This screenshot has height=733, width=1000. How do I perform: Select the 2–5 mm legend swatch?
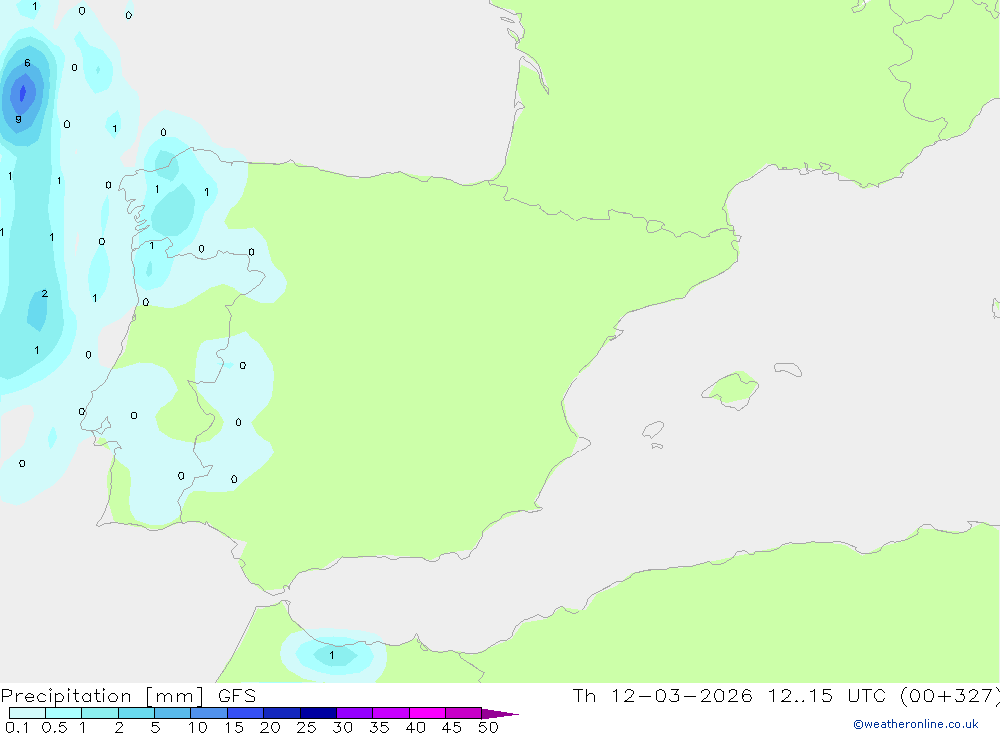[x=136, y=713]
